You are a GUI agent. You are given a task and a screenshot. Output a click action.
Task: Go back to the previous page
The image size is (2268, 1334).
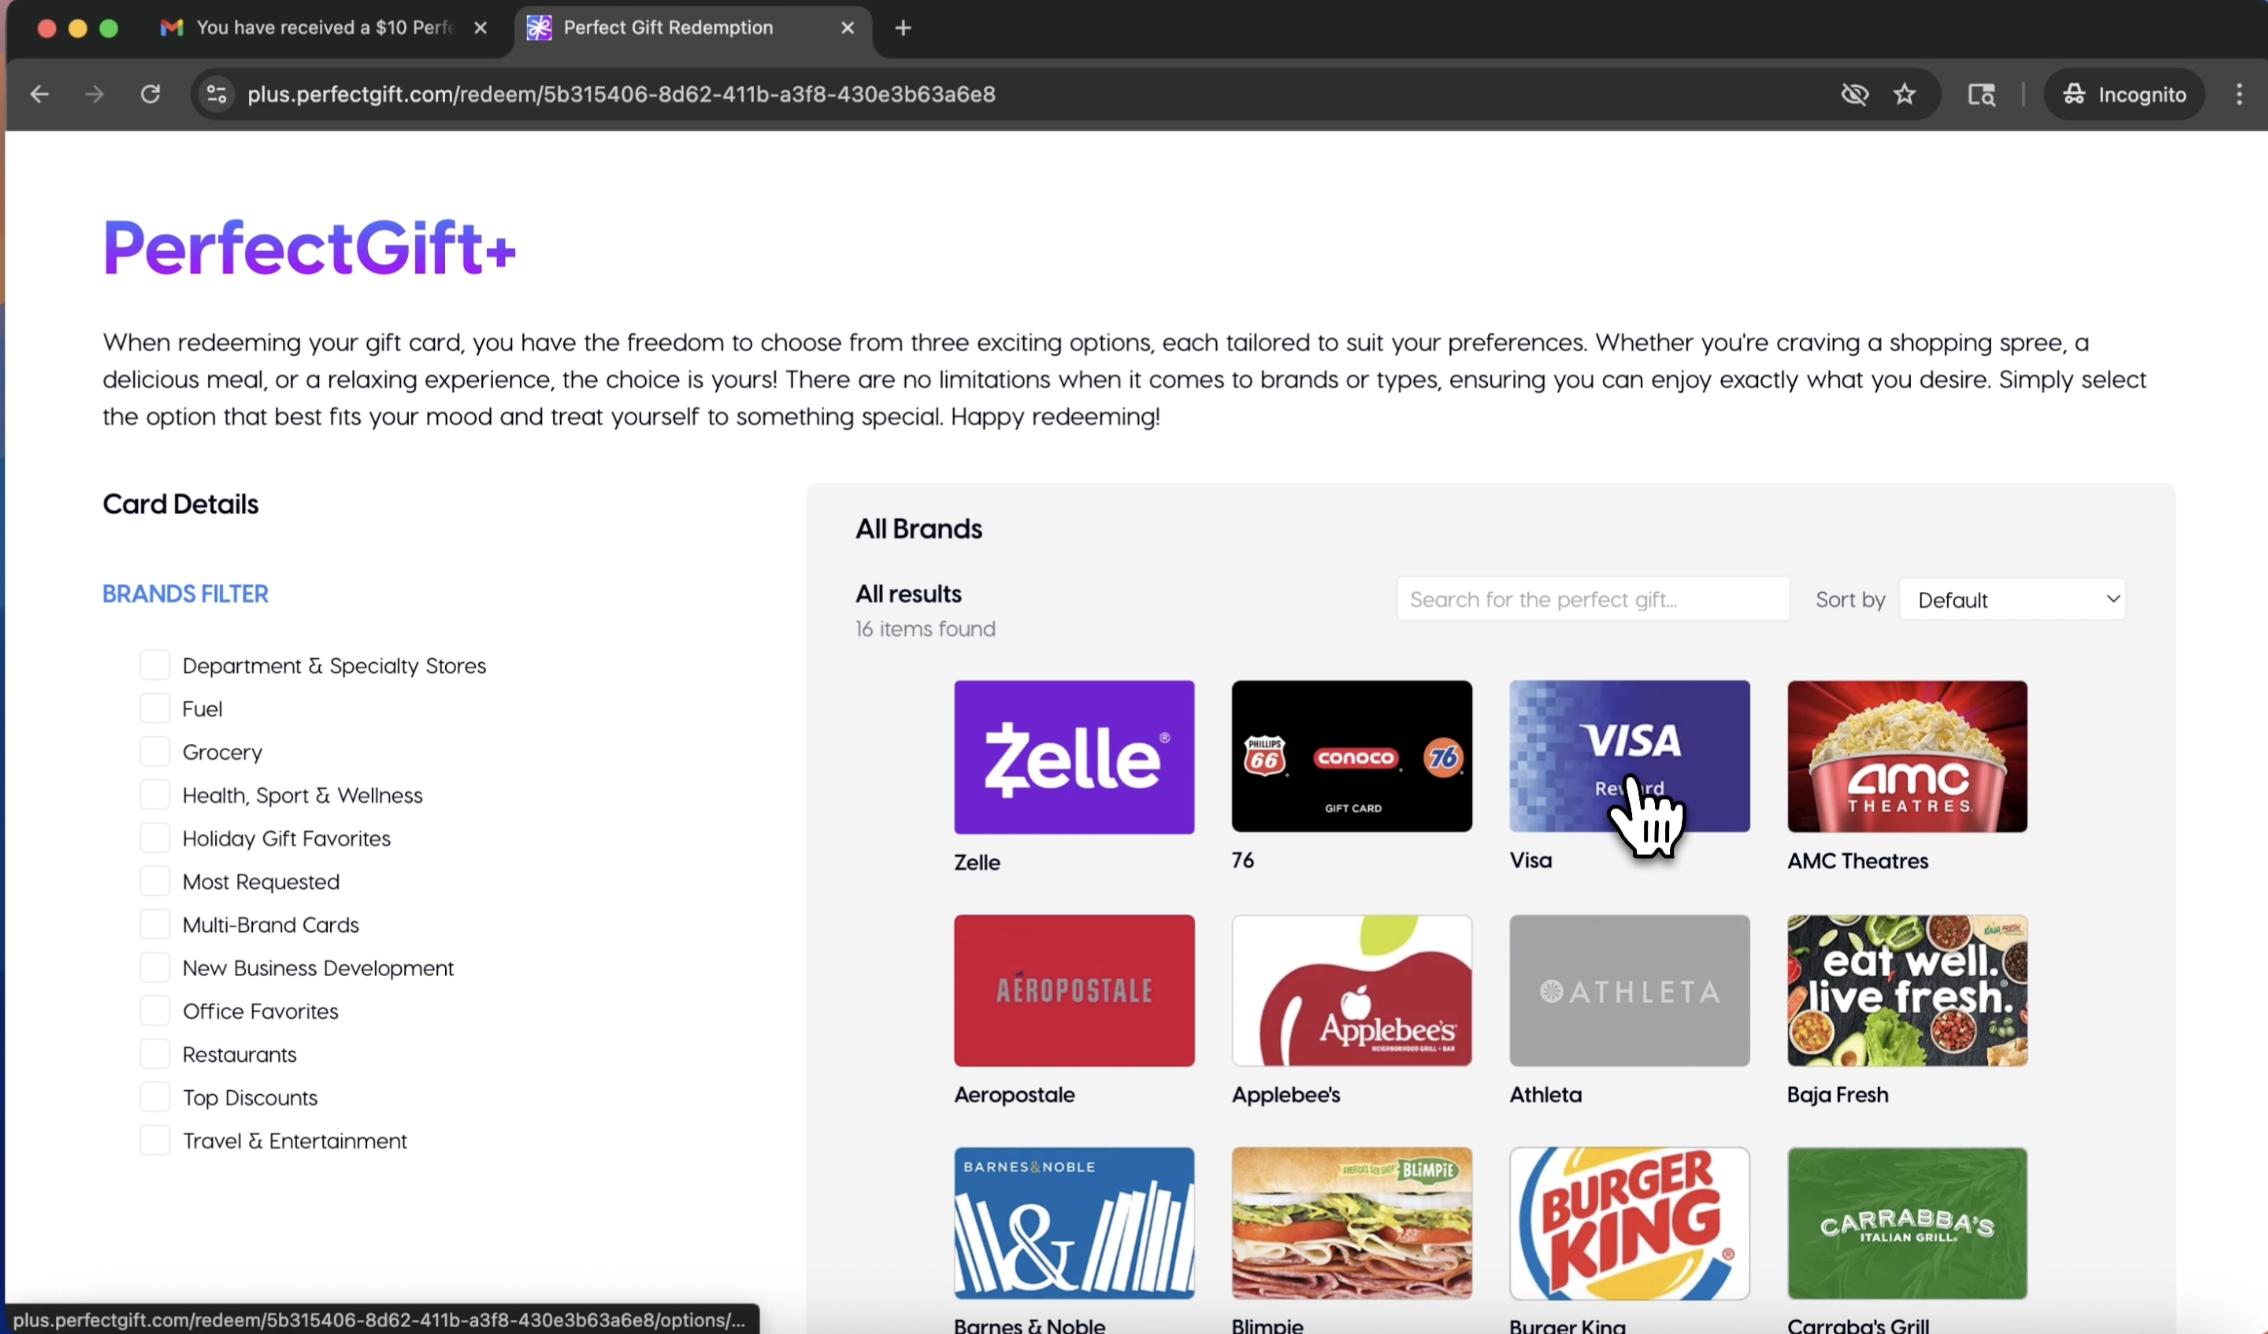coord(39,94)
